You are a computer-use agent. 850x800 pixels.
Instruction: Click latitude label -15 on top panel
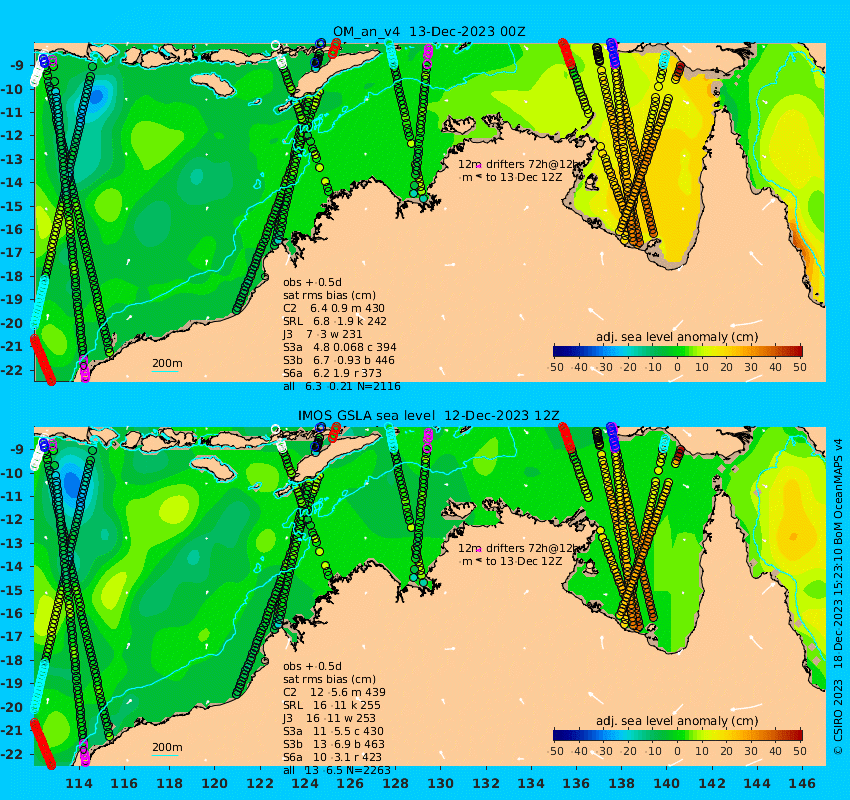point(12,206)
